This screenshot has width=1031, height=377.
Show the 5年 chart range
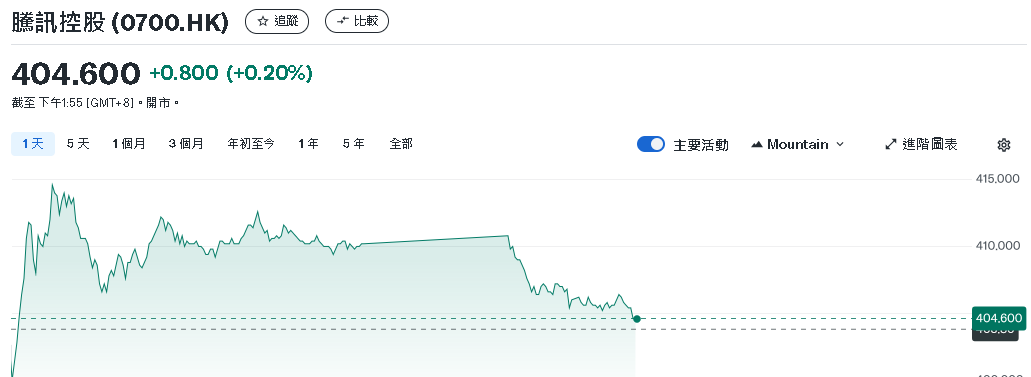(x=353, y=144)
